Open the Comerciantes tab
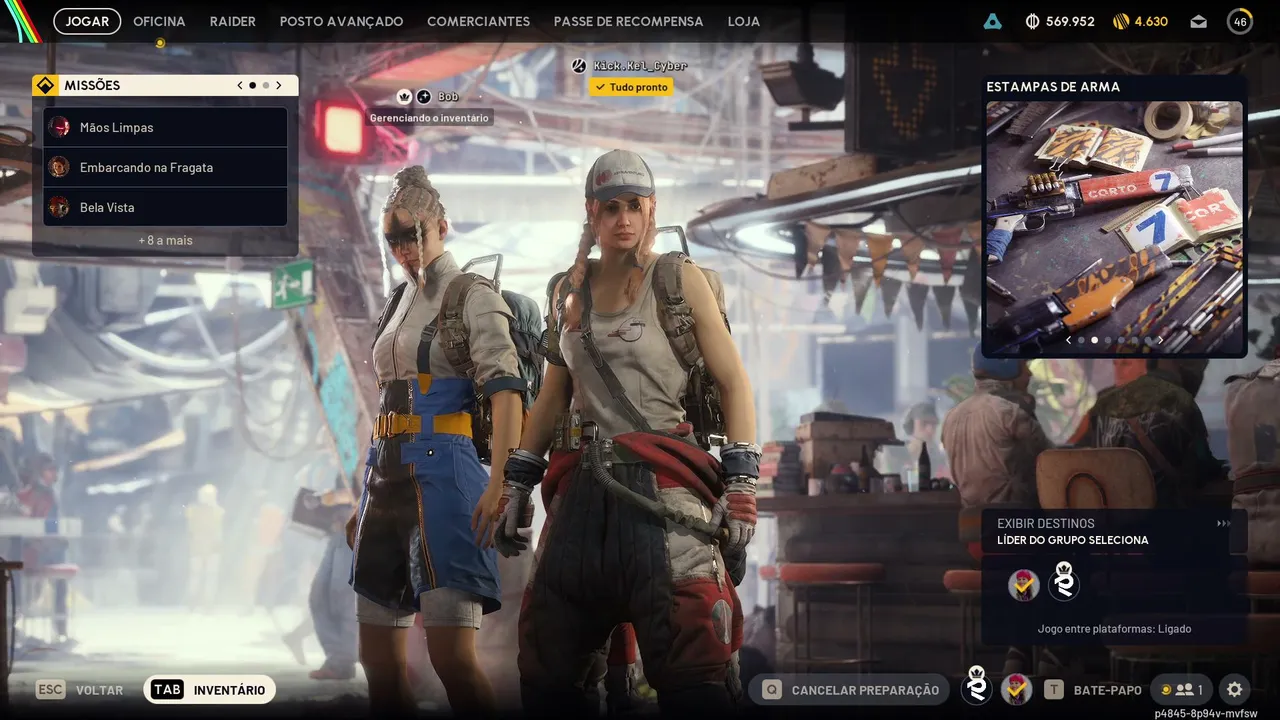 [479, 21]
